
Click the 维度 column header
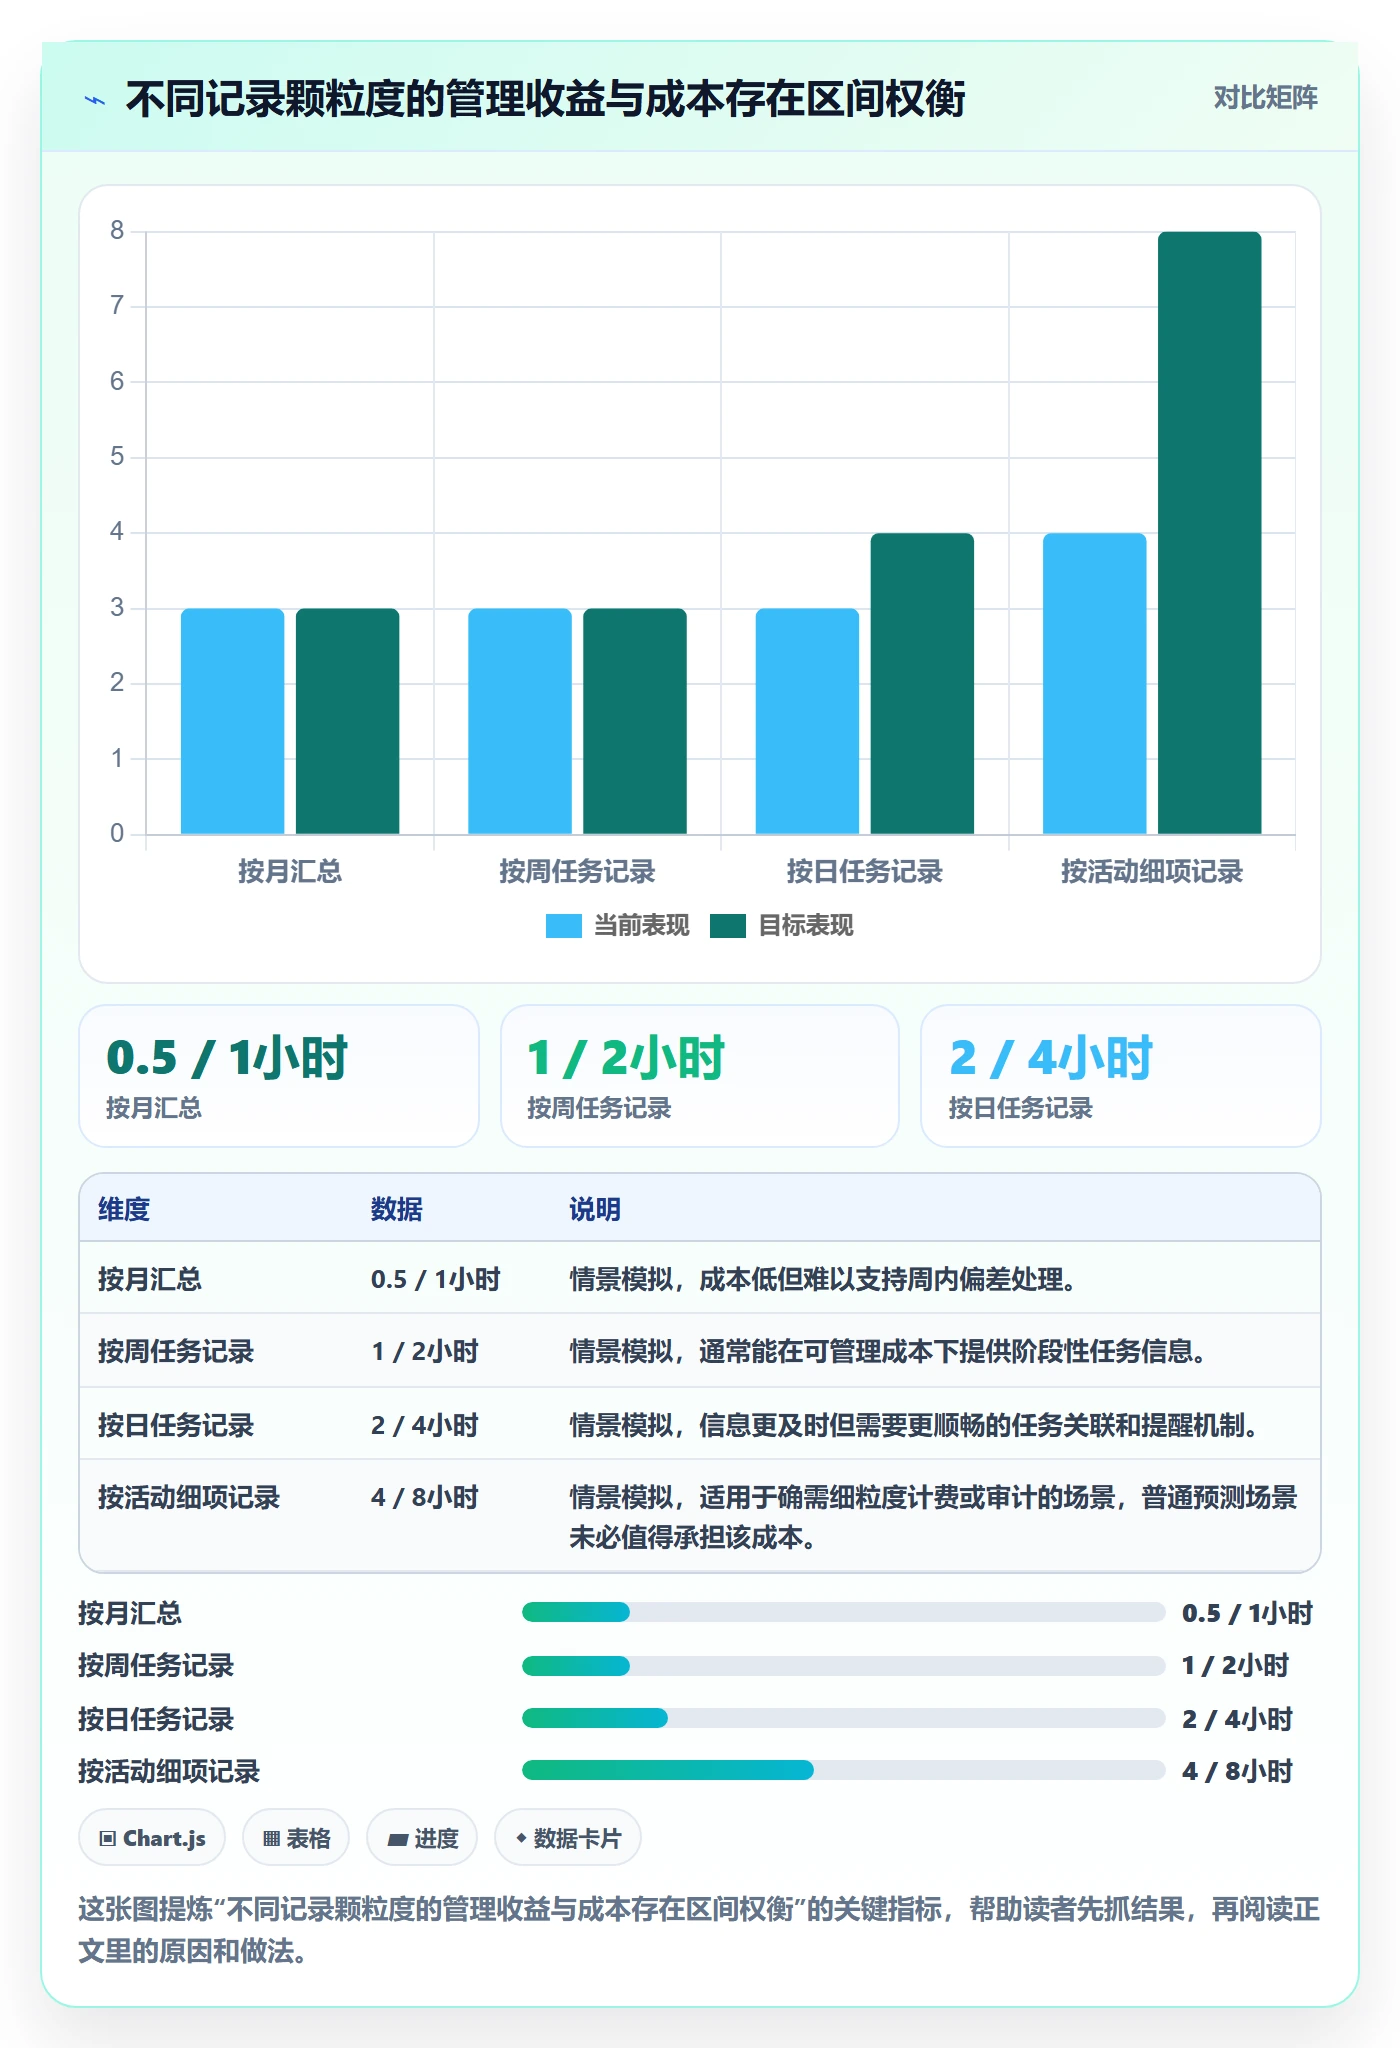(x=124, y=1209)
